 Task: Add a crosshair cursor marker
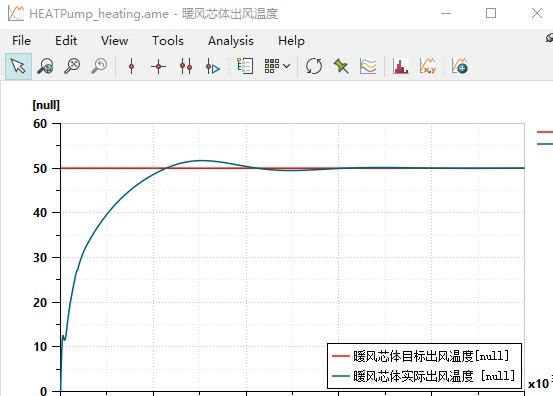point(158,66)
